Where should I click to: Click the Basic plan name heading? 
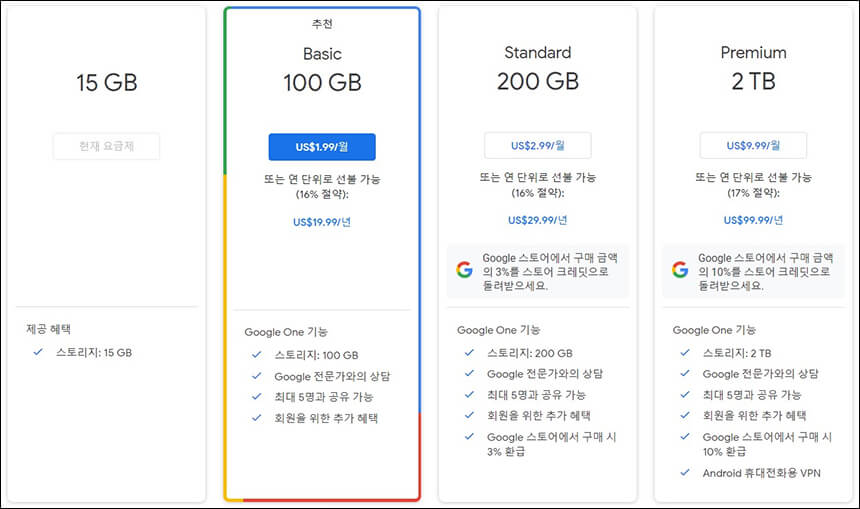click(x=322, y=54)
